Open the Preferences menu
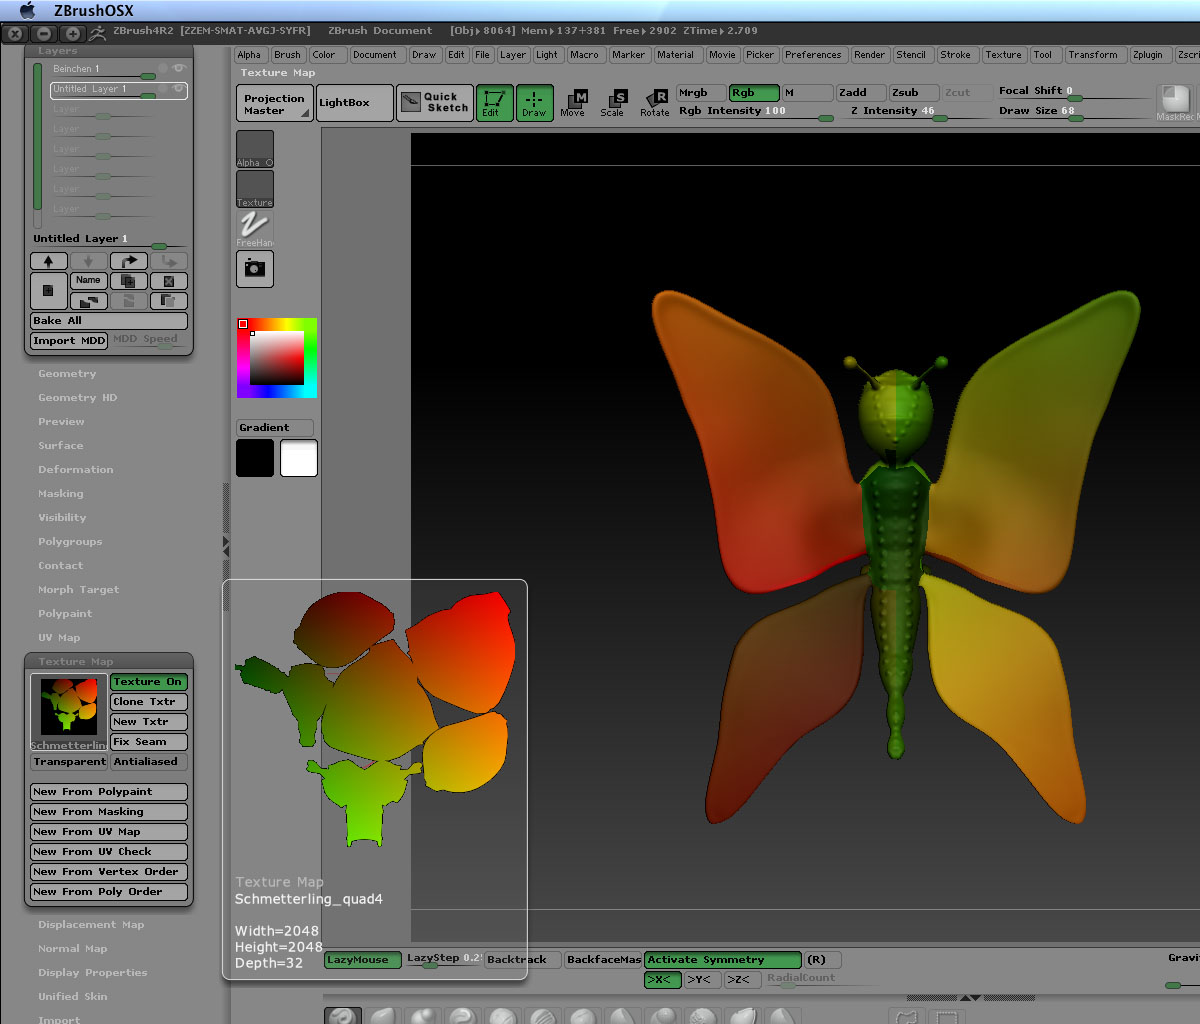 813,55
